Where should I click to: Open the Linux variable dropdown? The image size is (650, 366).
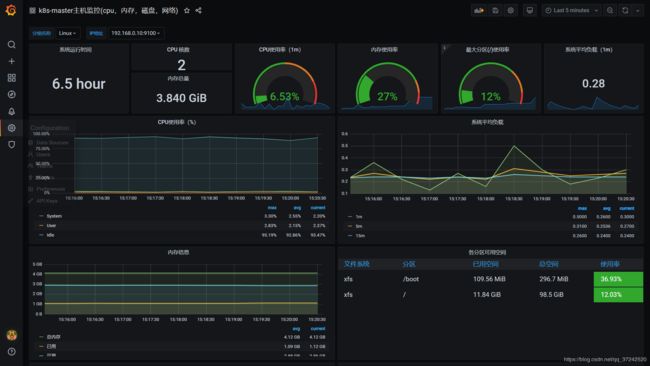point(67,33)
